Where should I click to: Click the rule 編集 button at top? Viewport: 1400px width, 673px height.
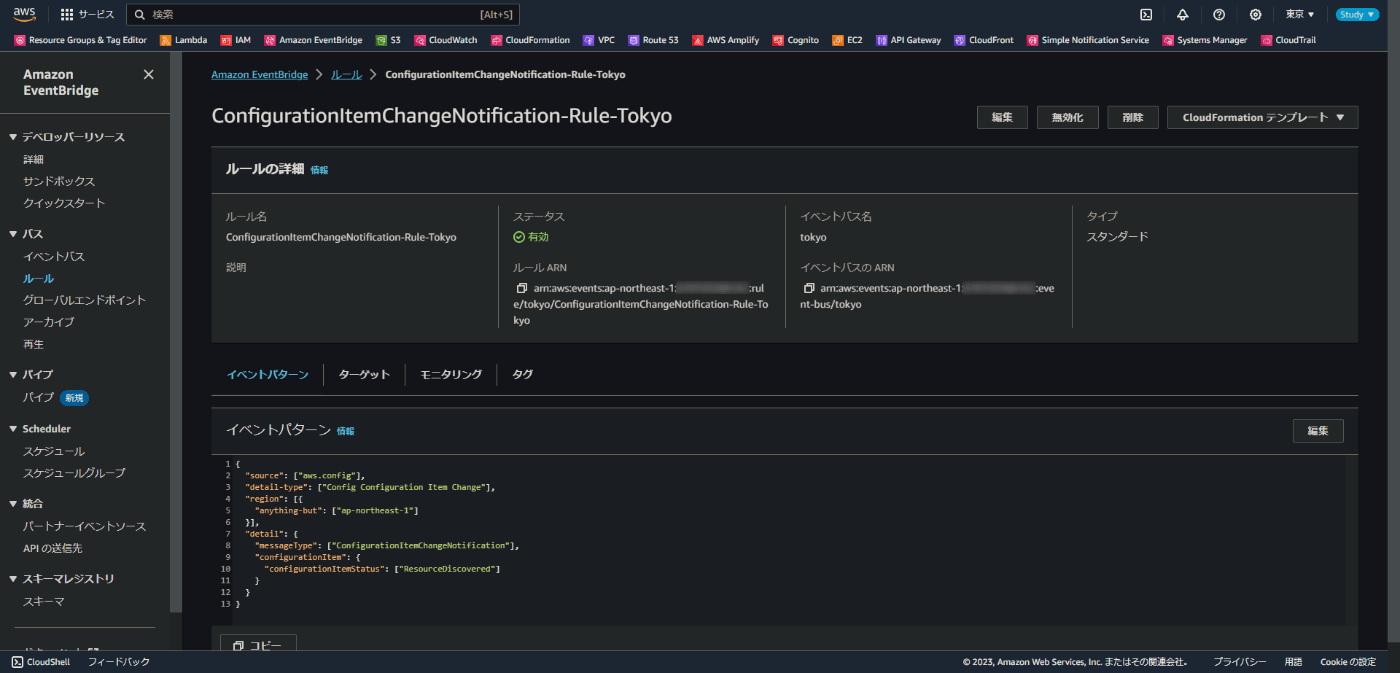tap(1002, 117)
